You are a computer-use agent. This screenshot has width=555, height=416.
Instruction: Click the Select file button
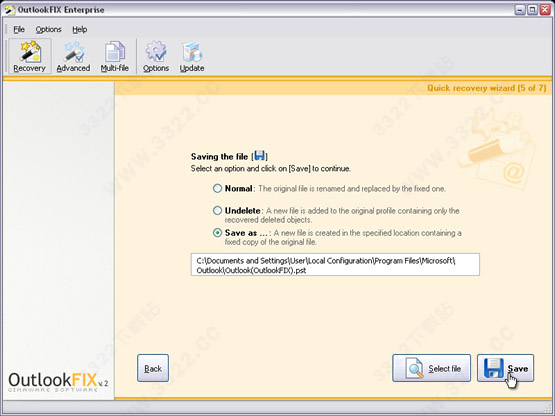tap(431, 368)
